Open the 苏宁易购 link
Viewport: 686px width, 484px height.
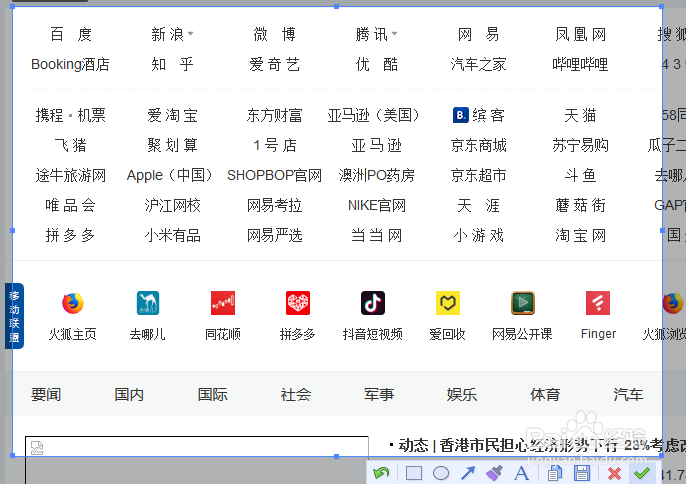[x=581, y=145]
